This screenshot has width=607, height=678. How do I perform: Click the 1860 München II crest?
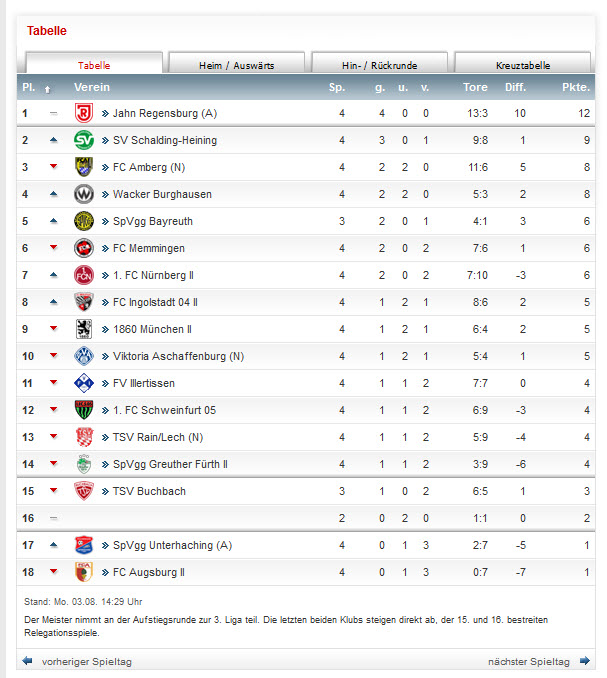(x=84, y=329)
